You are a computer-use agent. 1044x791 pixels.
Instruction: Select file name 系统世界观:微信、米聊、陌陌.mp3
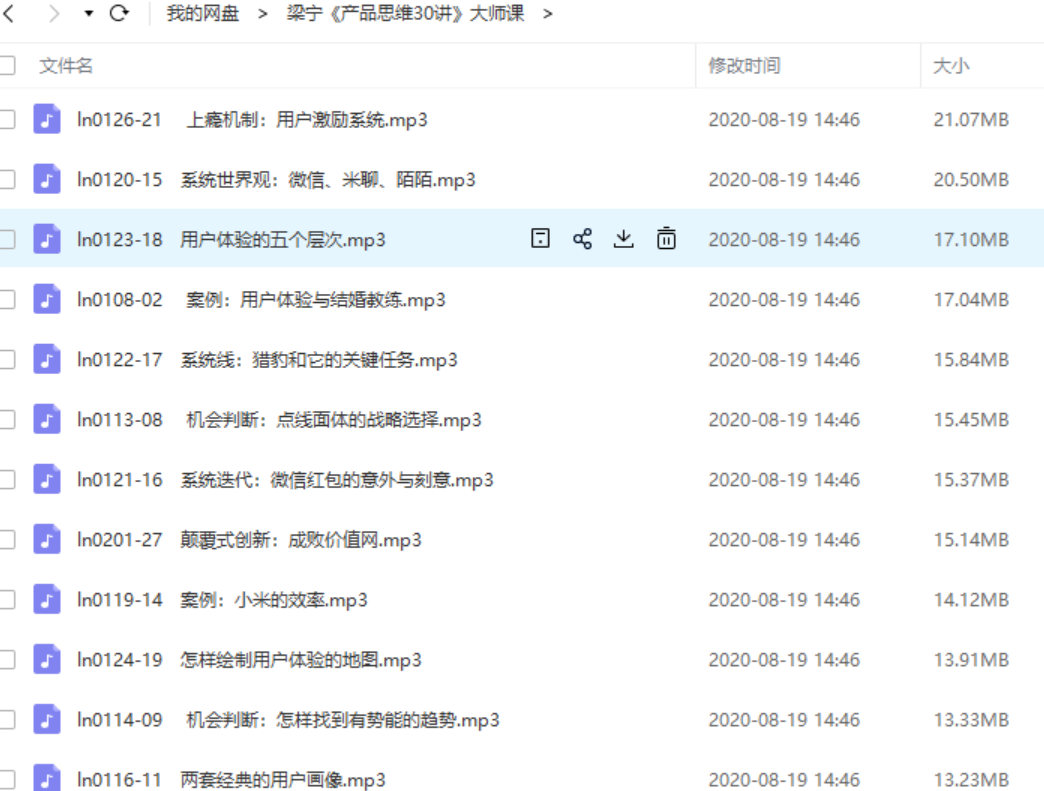pos(328,180)
